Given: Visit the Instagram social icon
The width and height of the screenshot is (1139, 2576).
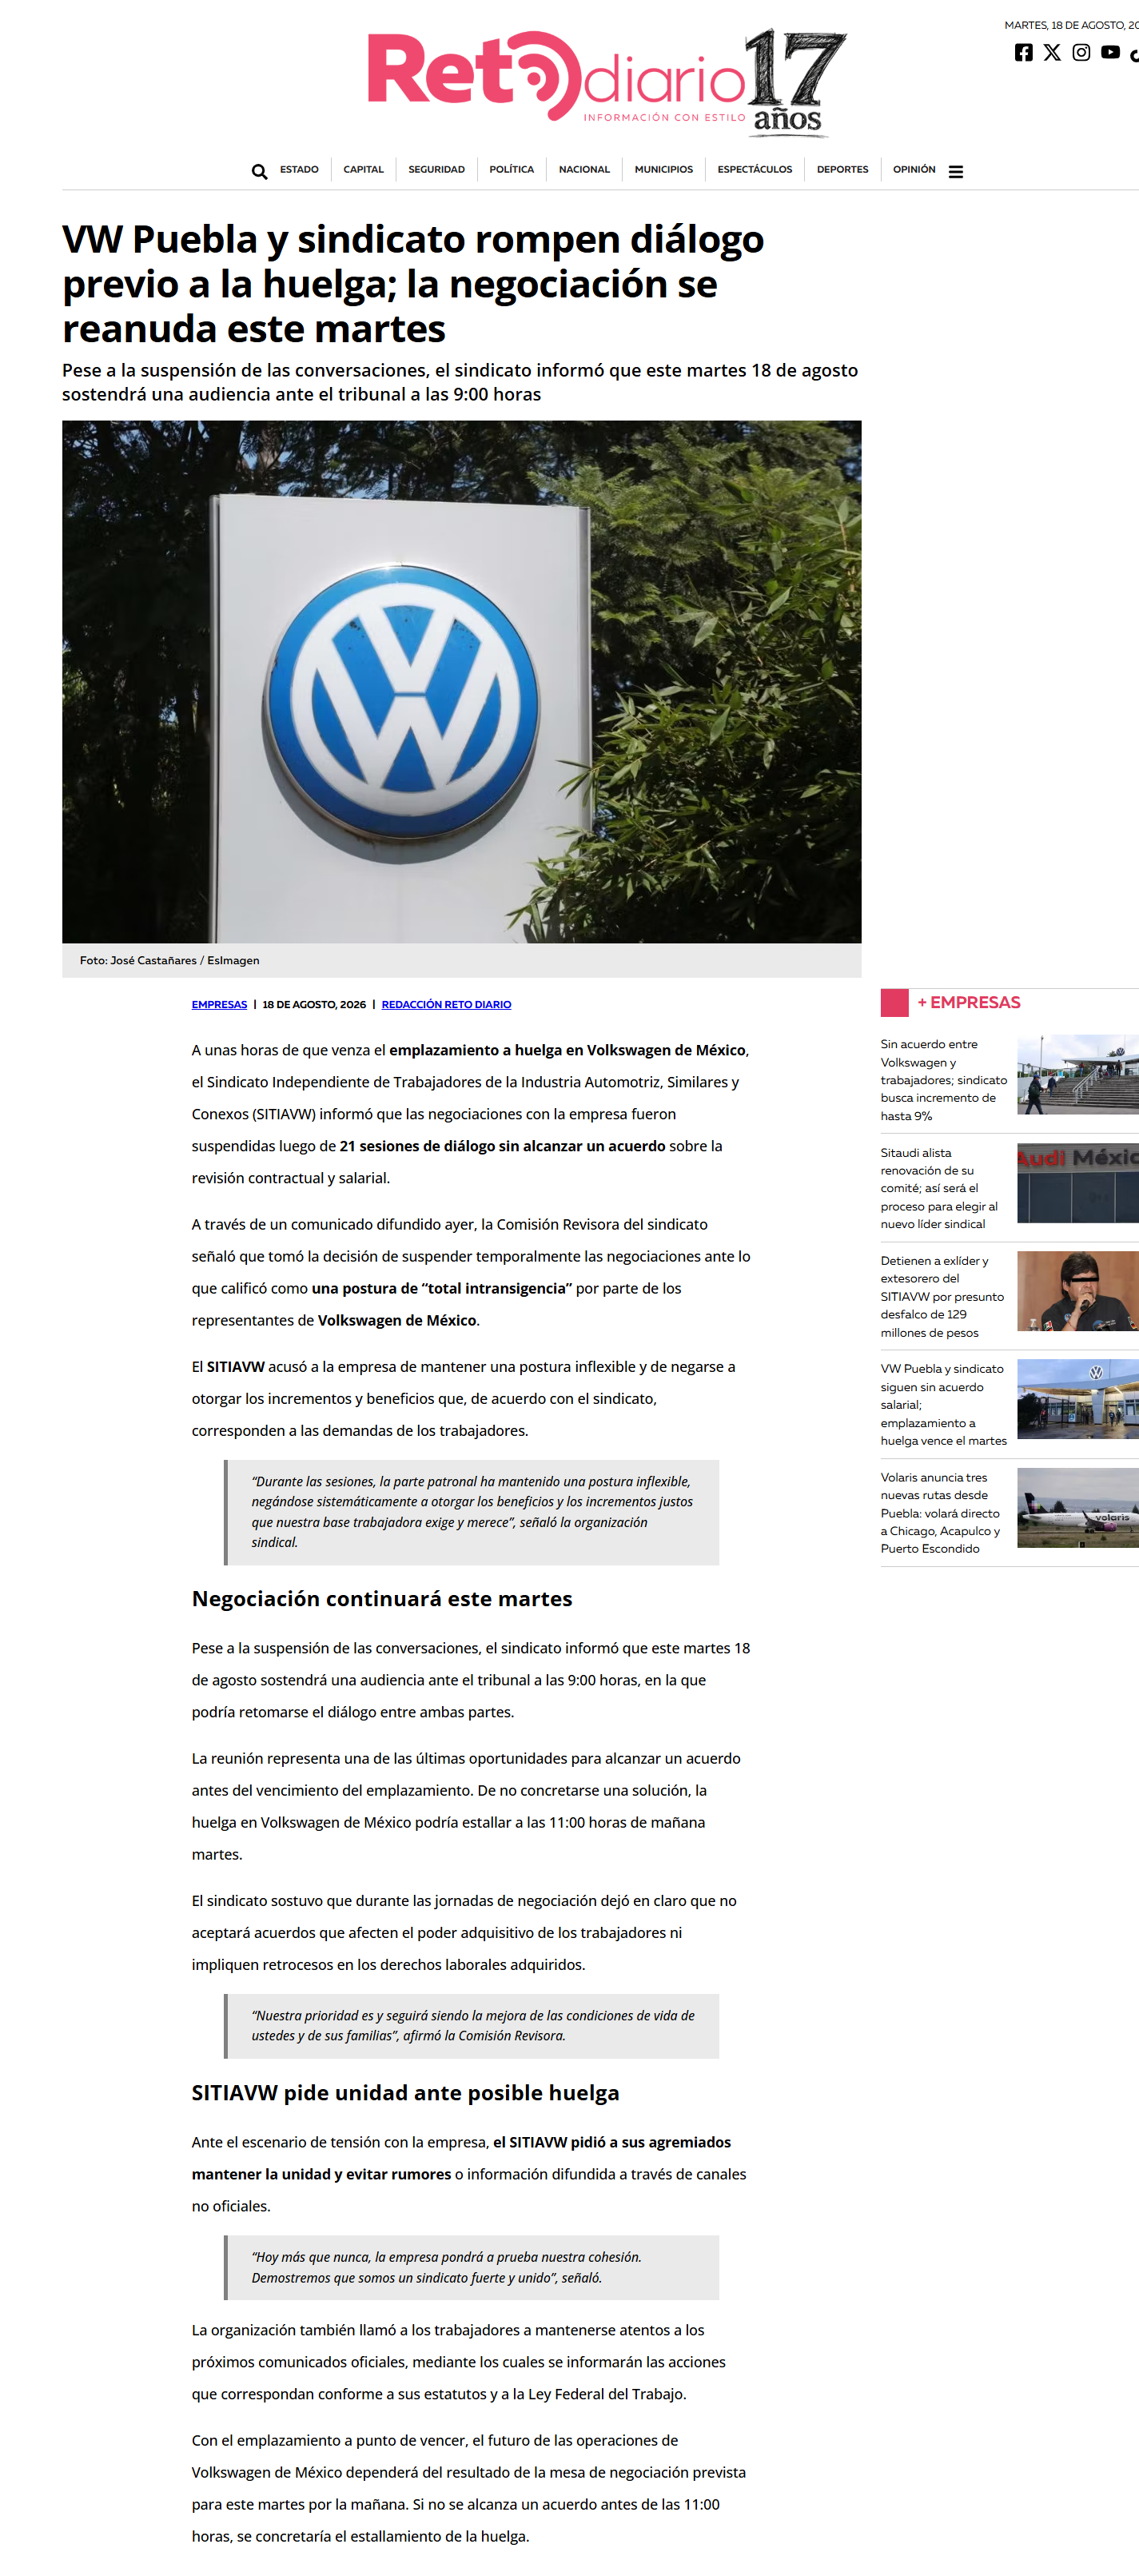Looking at the screenshot, I should tap(1081, 52).
